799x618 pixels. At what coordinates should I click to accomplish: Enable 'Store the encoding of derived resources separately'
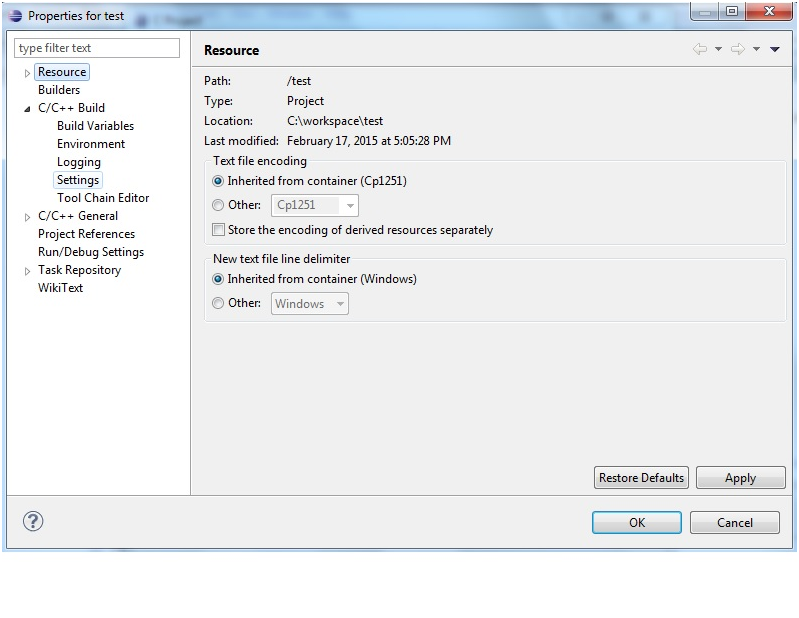click(218, 229)
